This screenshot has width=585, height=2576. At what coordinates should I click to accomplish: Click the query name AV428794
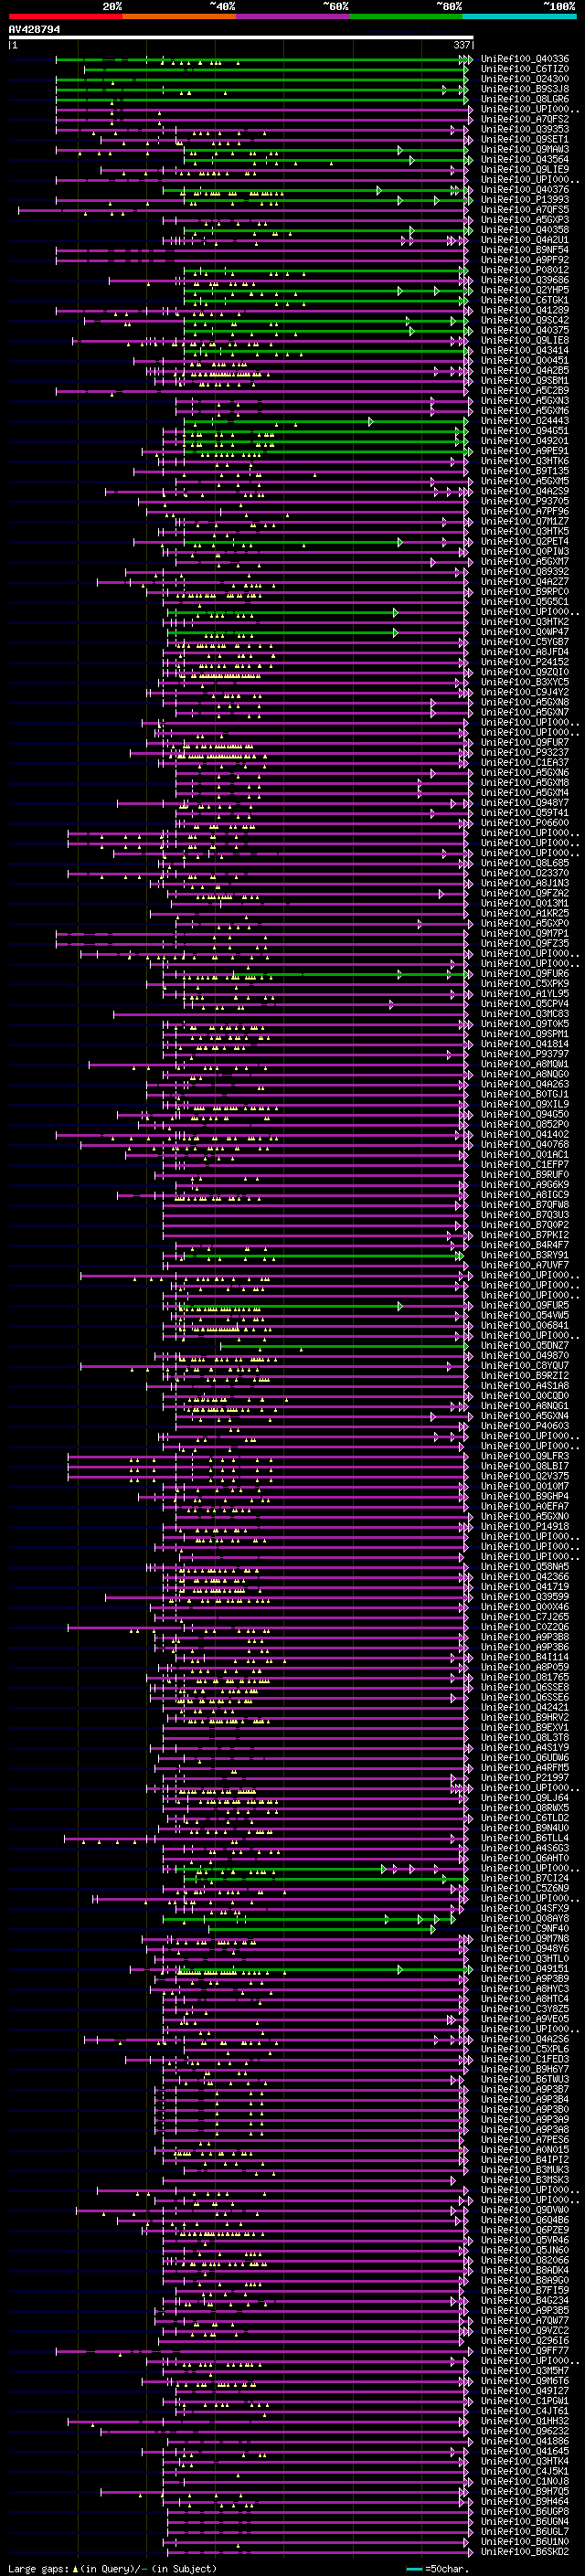34,29
